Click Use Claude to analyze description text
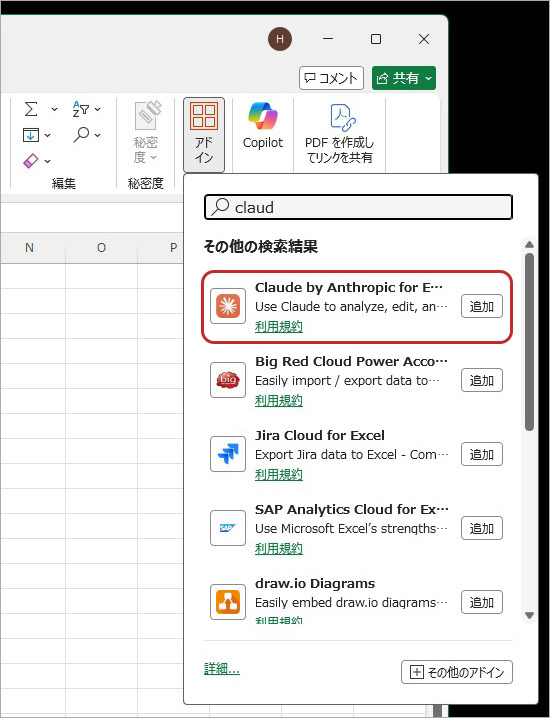The height and width of the screenshot is (718, 550). (351, 307)
